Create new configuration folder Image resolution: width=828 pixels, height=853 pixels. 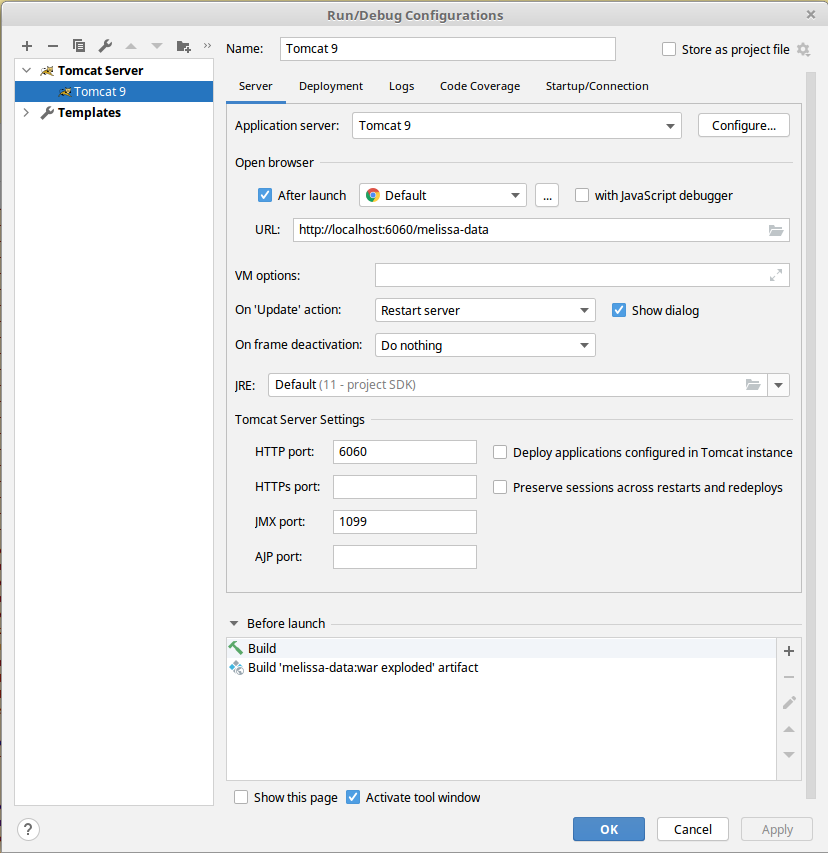point(184,47)
